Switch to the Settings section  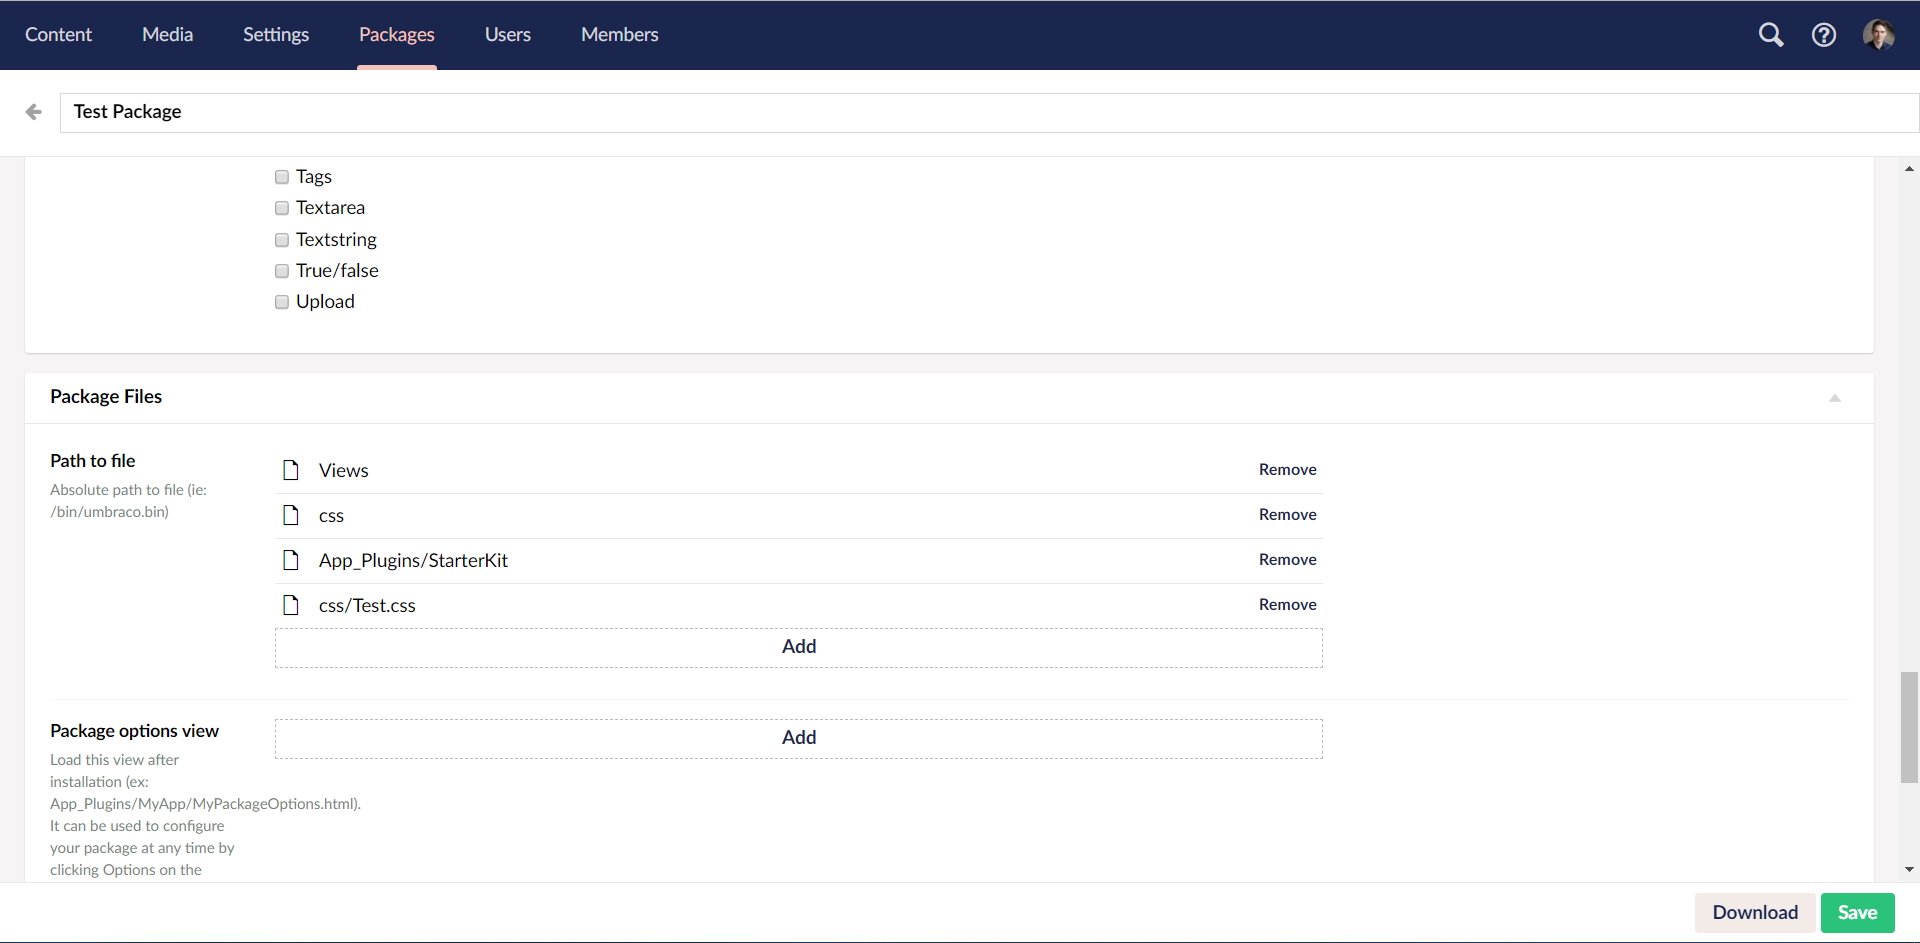pos(275,34)
